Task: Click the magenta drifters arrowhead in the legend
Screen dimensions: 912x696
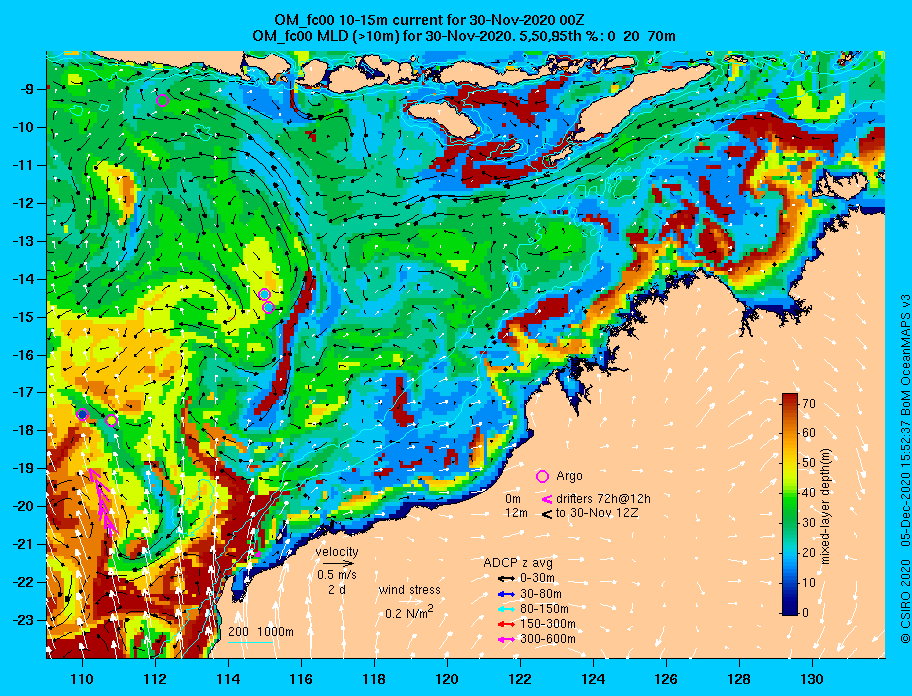Action: click(x=547, y=499)
